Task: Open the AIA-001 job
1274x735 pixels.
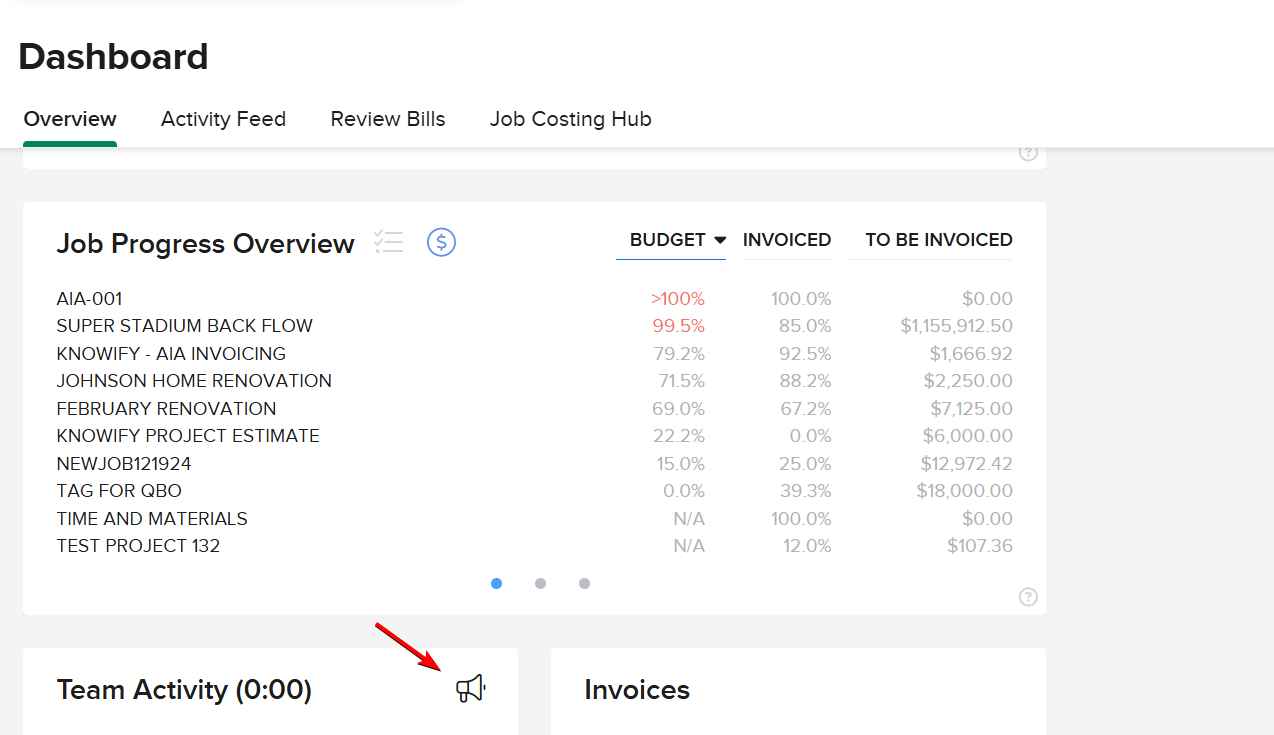Action: [88, 298]
